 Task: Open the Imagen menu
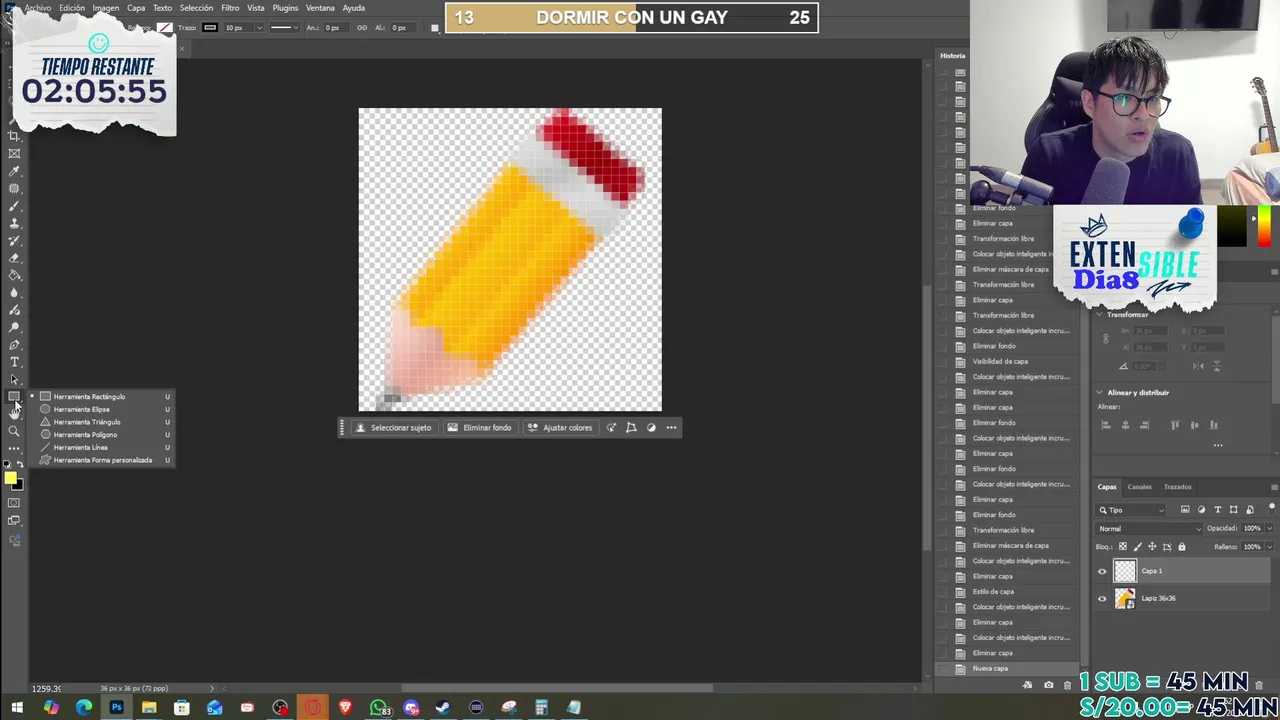106,8
